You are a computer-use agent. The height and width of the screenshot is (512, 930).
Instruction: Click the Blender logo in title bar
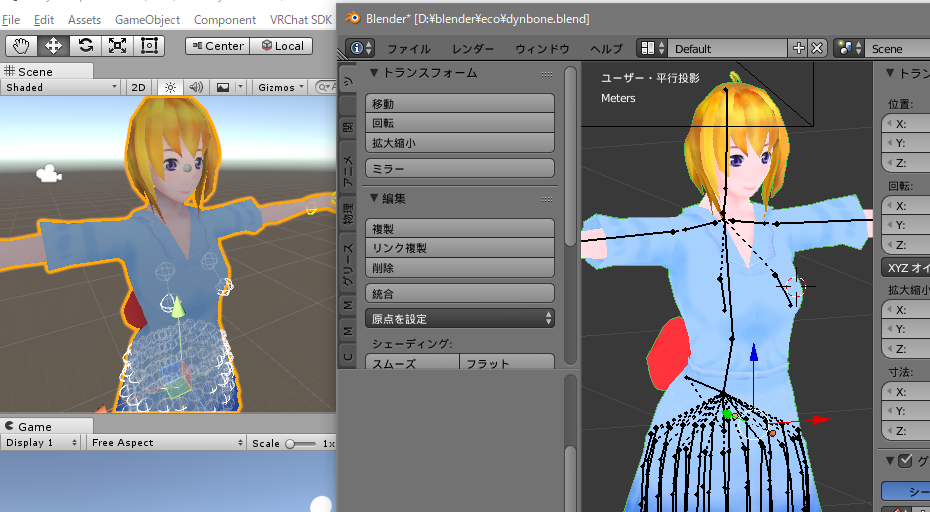353,18
